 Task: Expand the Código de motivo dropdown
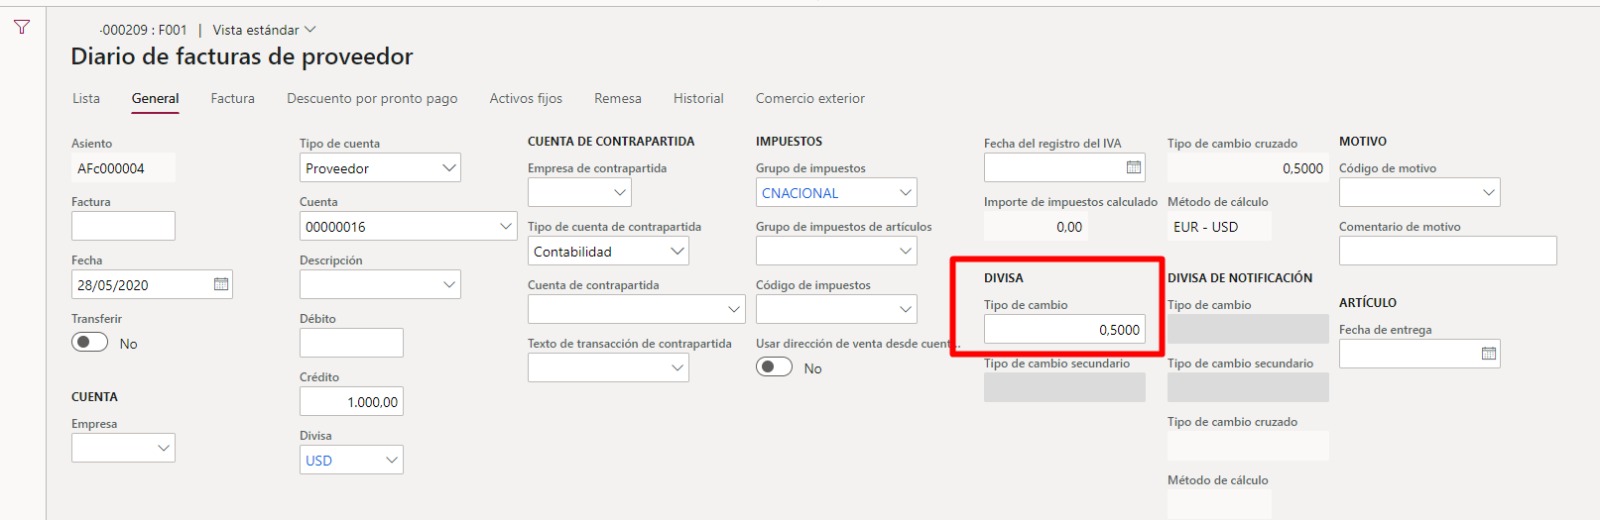[1489, 192]
